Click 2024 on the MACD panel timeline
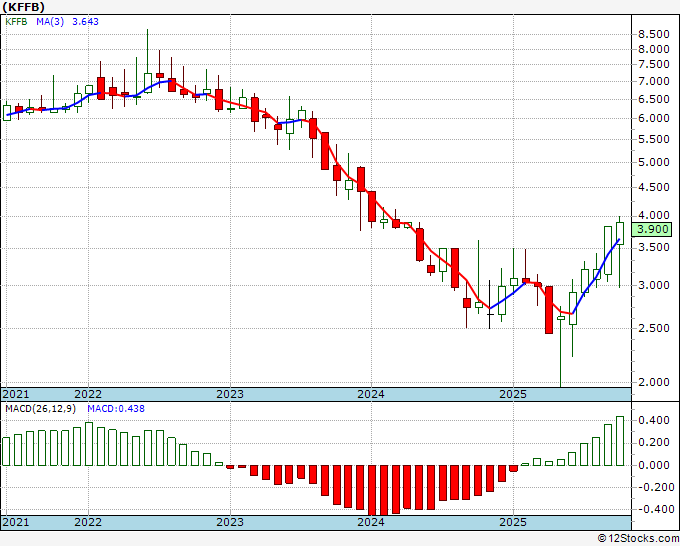The height and width of the screenshot is (546, 680). pos(371,522)
